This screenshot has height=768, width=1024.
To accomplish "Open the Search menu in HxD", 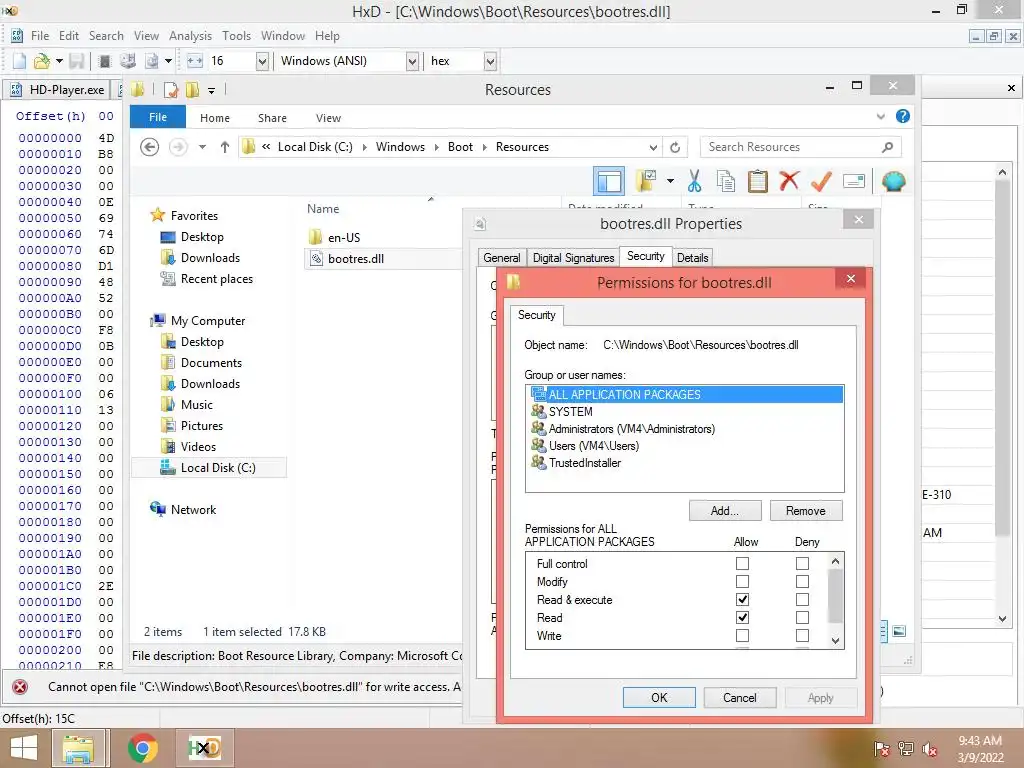I will point(106,36).
